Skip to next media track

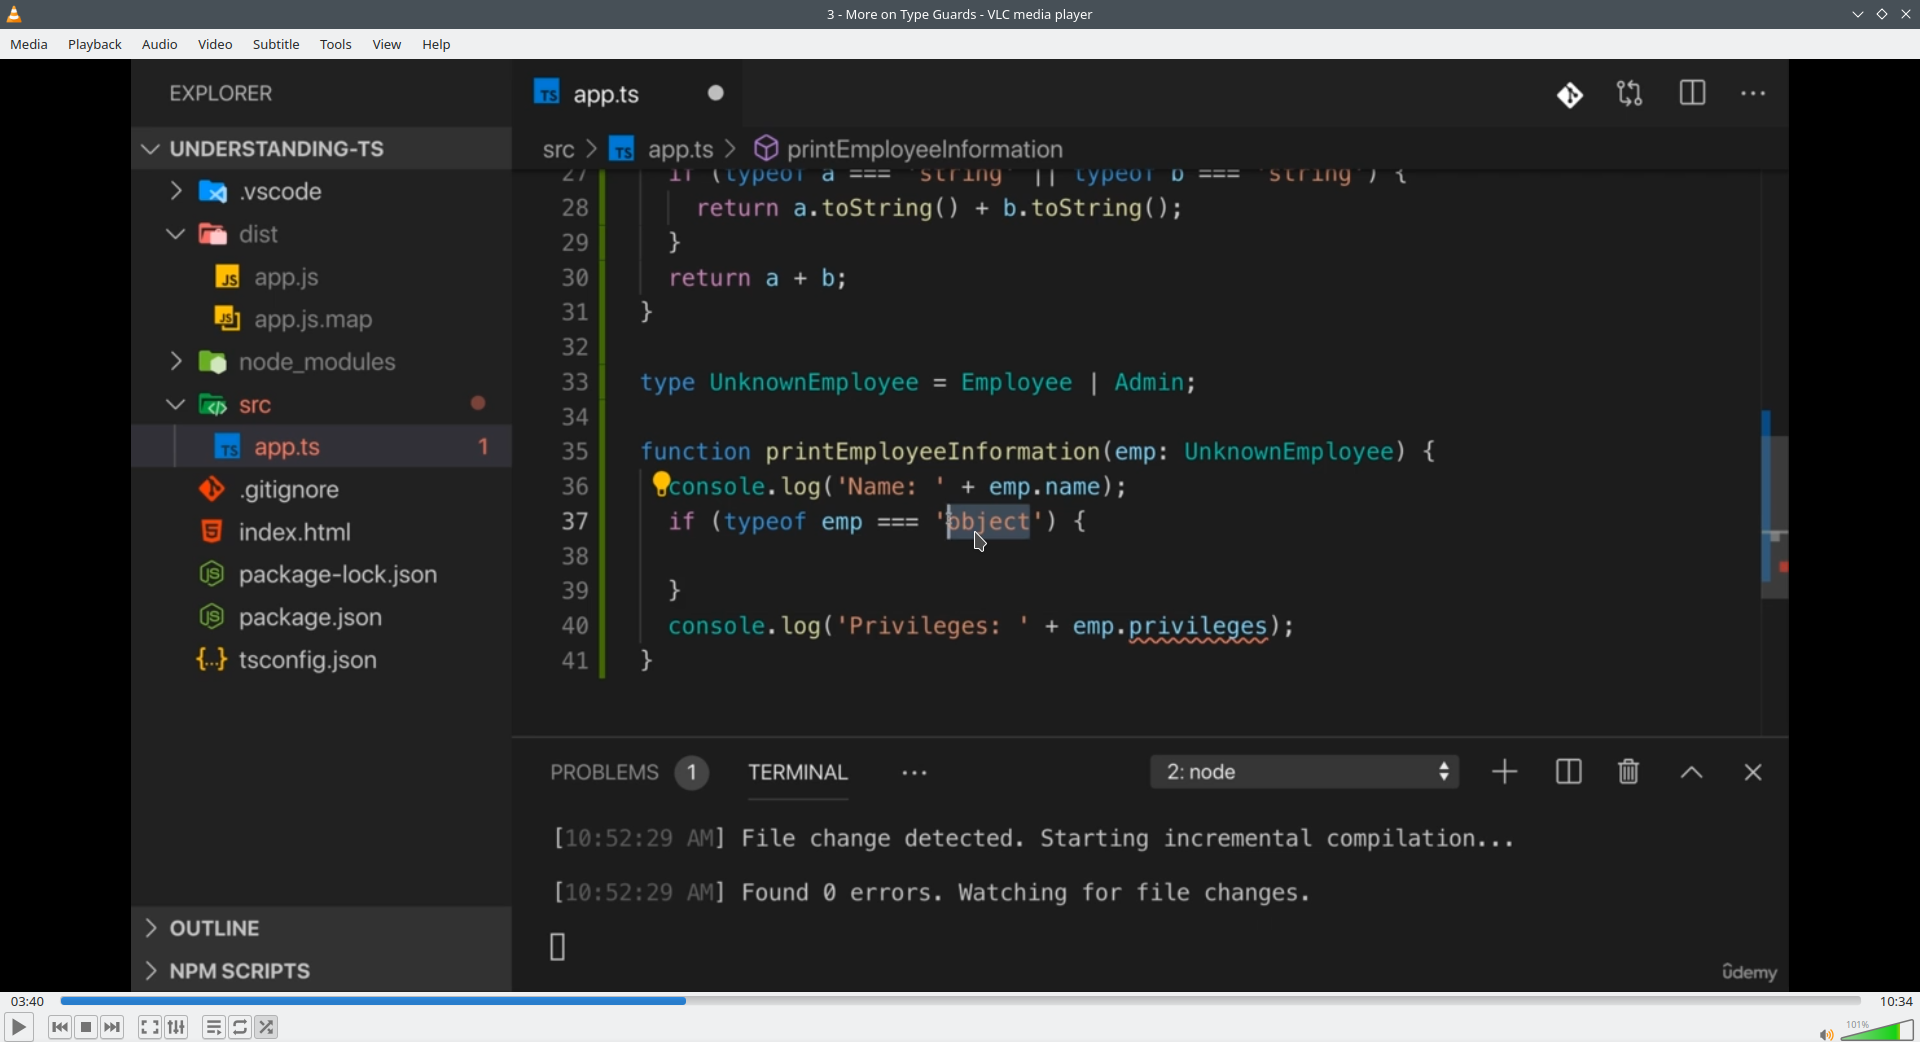113,1027
